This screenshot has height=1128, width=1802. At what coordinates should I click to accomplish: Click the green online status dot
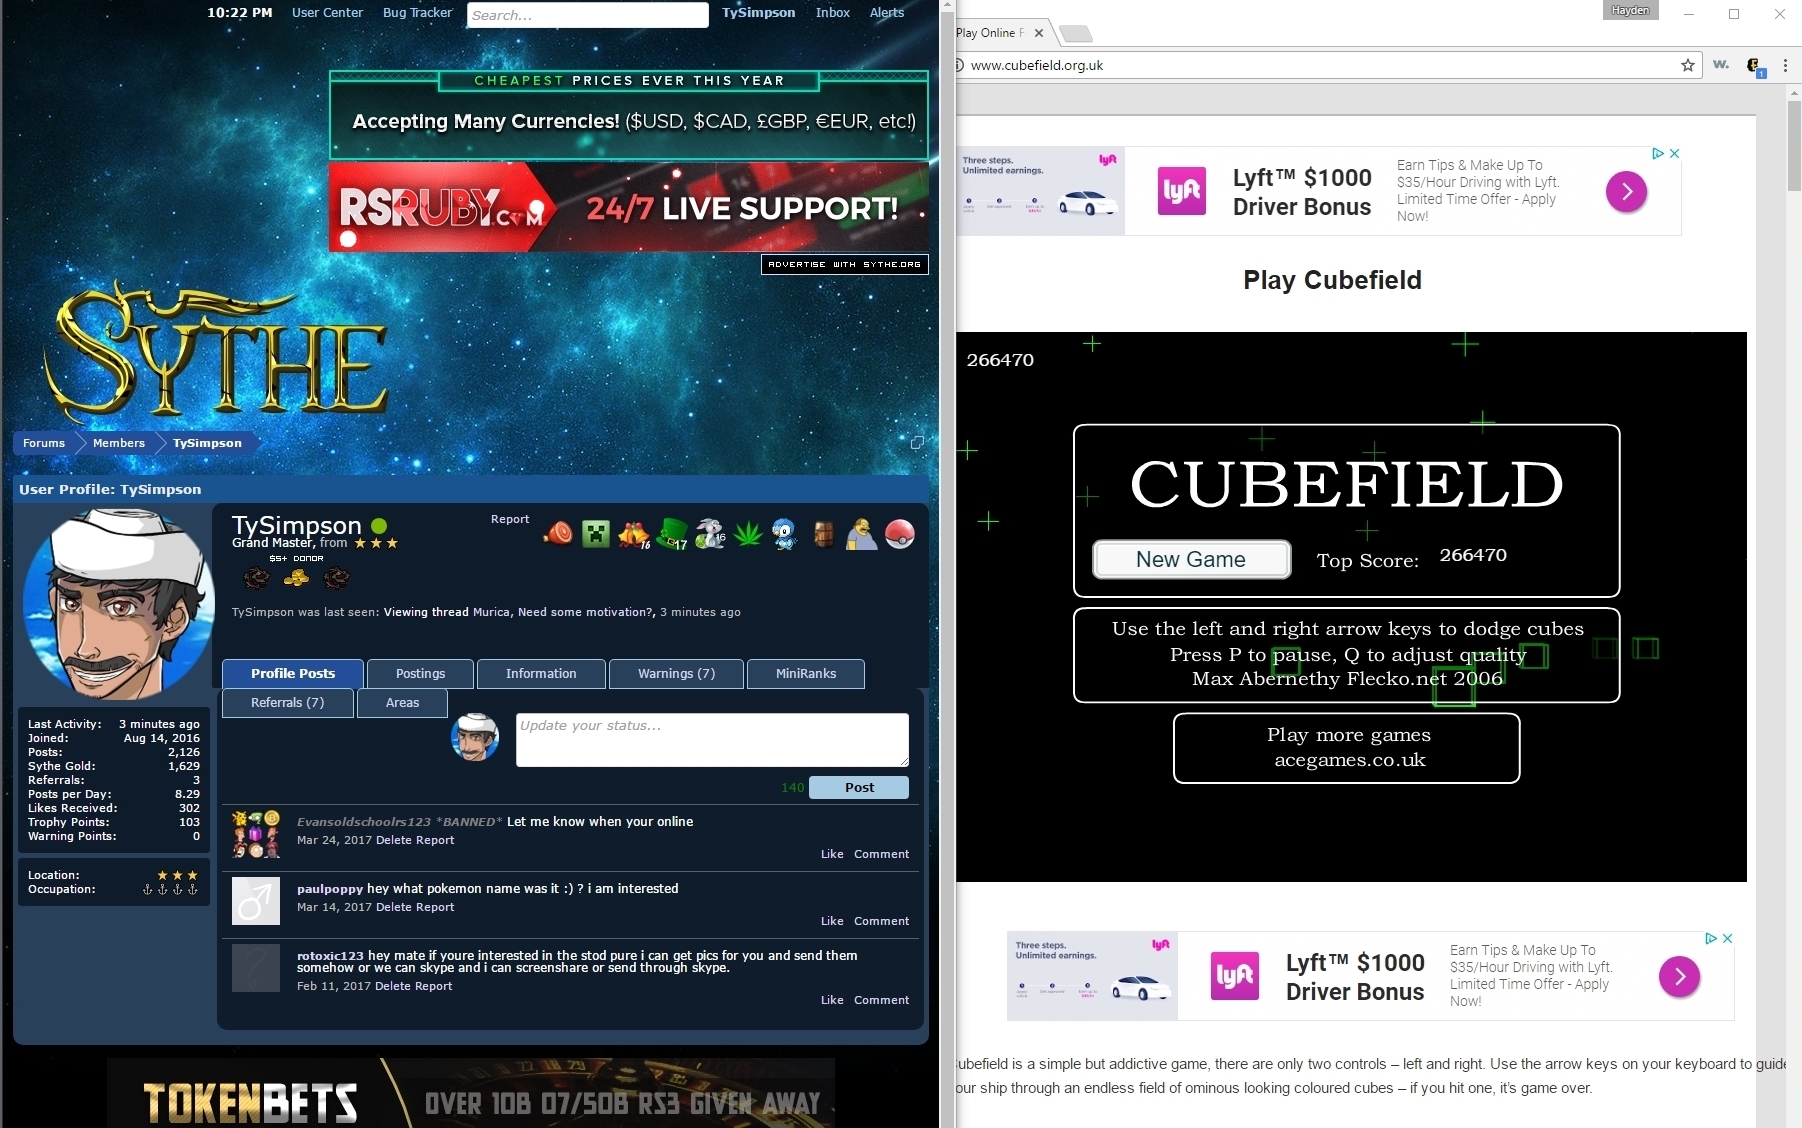pyautogui.click(x=379, y=526)
